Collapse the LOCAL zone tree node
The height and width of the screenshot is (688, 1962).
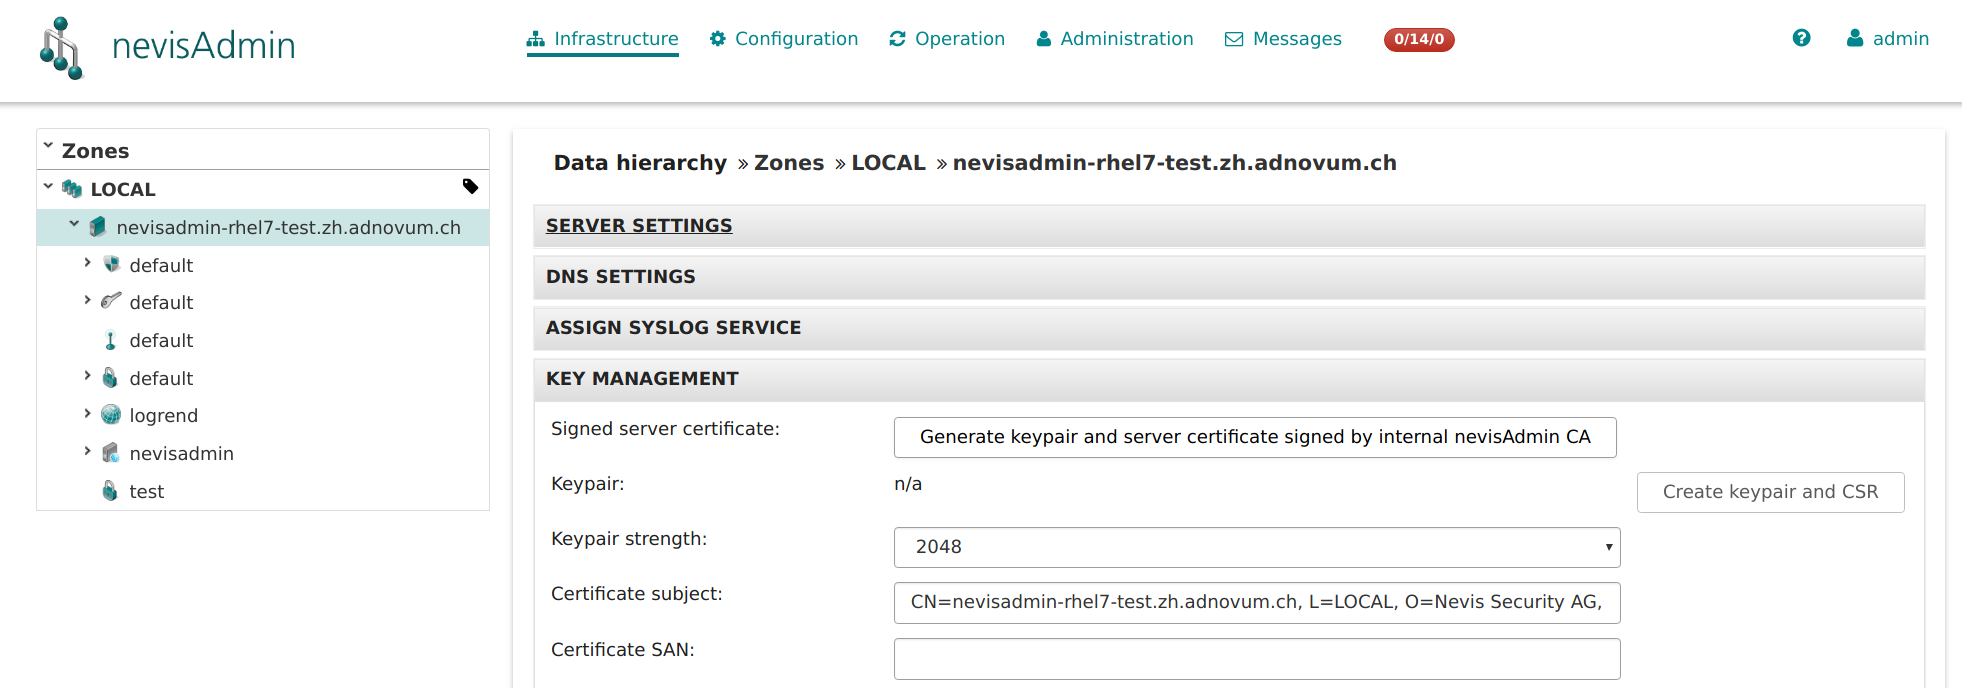click(48, 186)
